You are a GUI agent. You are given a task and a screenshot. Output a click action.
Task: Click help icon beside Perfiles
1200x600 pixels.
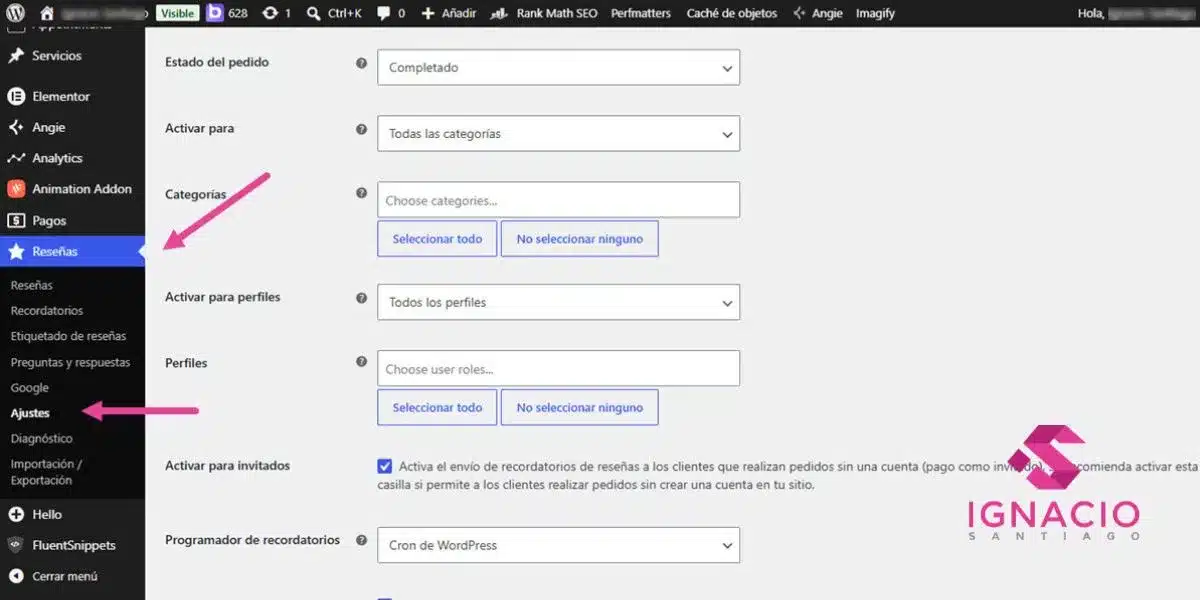pyautogui.click(x=362, y=363)
